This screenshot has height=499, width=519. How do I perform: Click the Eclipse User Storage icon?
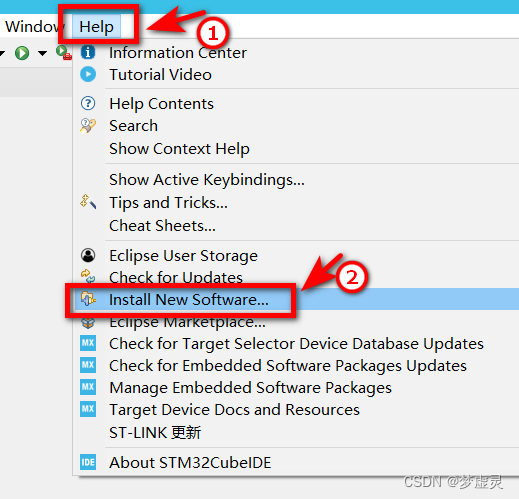click(x=88, y=255)
